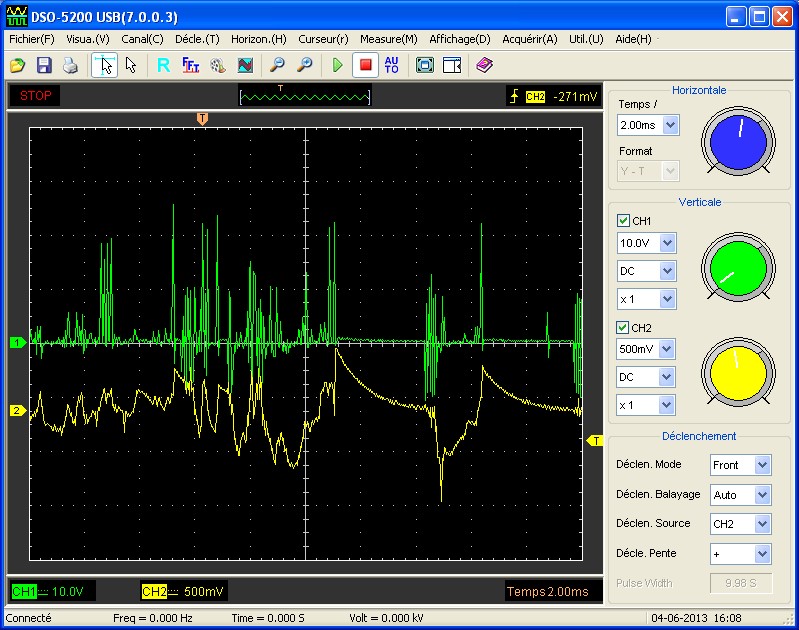The image size is (799, 630).
Task: Click the 04-06-2013 16:08 date display
Action: tap(696, 618)
